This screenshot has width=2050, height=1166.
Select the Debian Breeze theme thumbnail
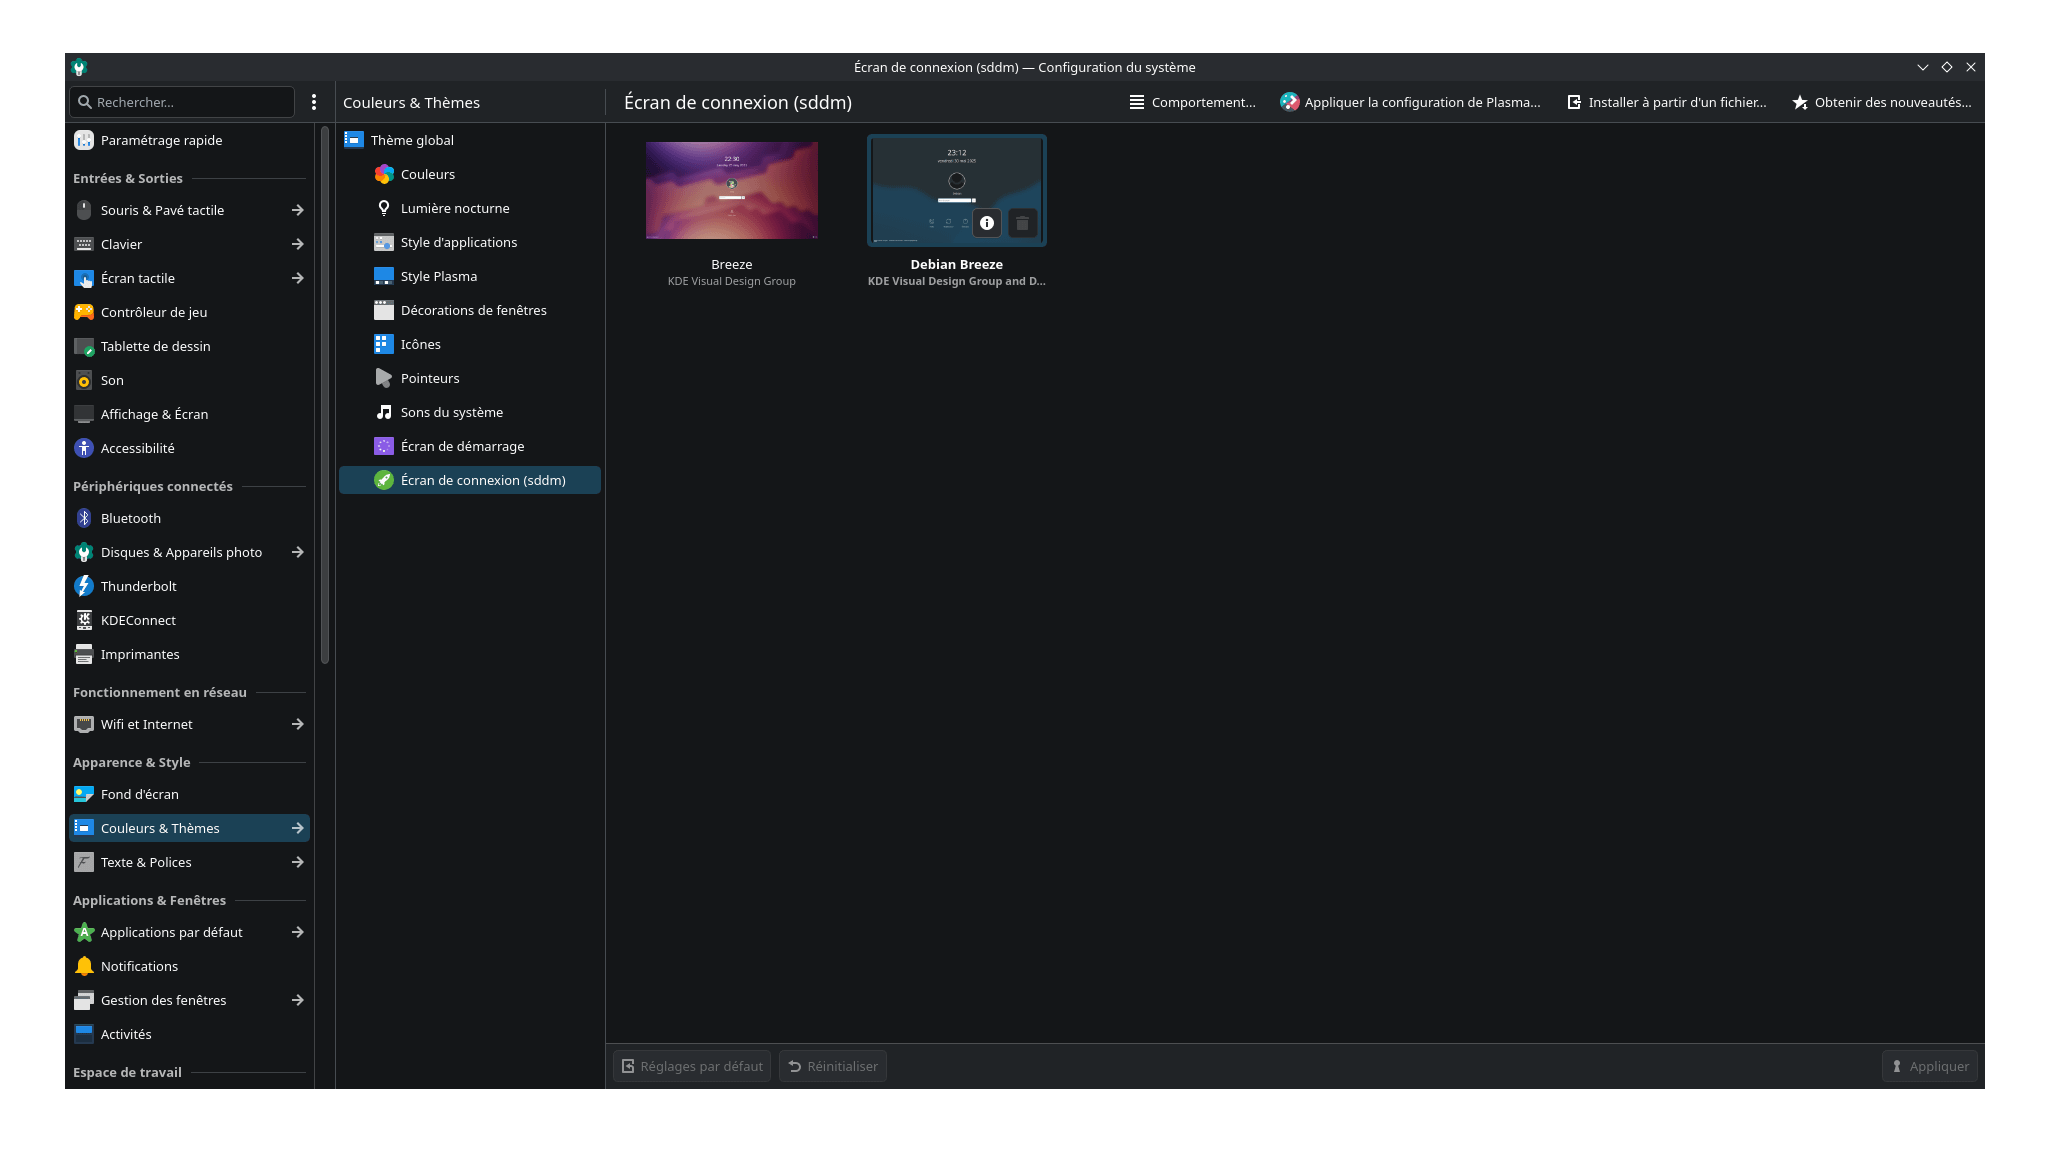(957, 190)
